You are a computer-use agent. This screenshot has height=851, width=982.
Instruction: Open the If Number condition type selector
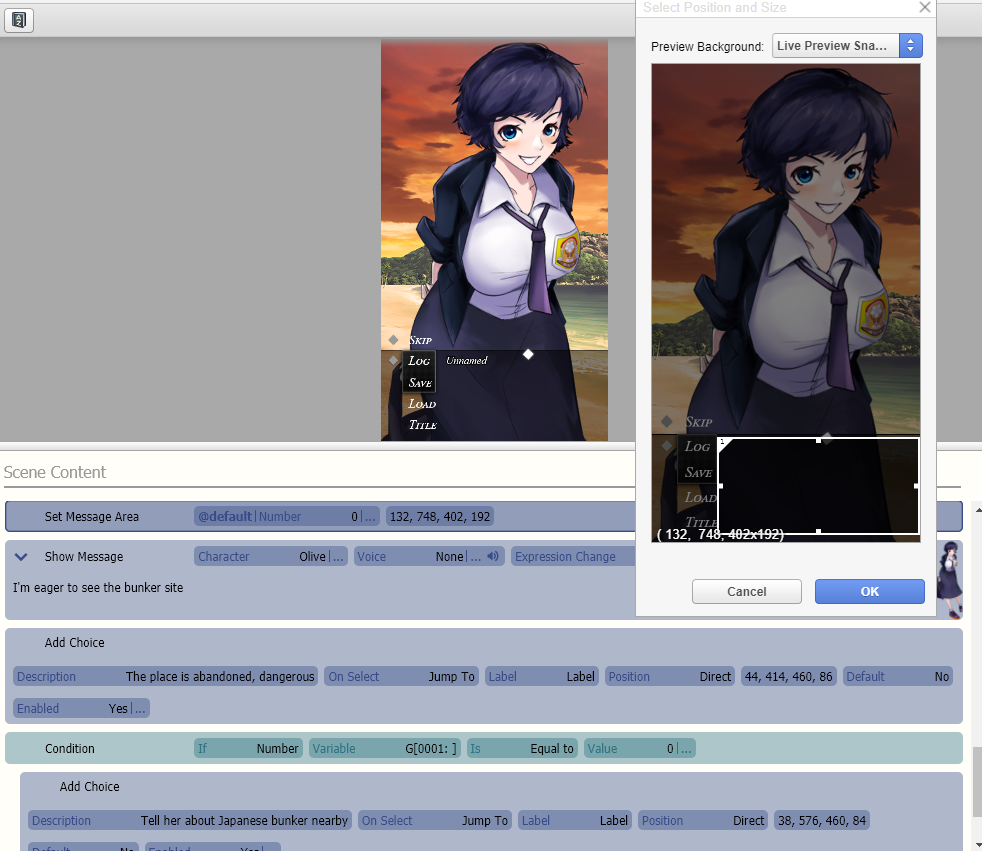[x=248, y=748]
